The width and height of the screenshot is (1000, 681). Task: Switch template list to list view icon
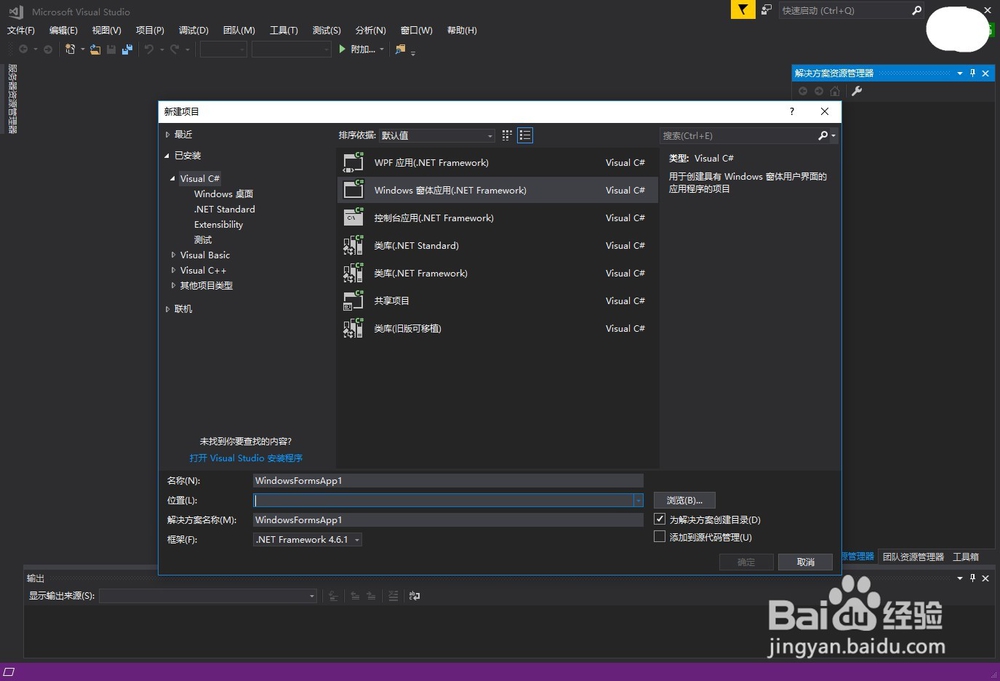click(x=525, y=135)
